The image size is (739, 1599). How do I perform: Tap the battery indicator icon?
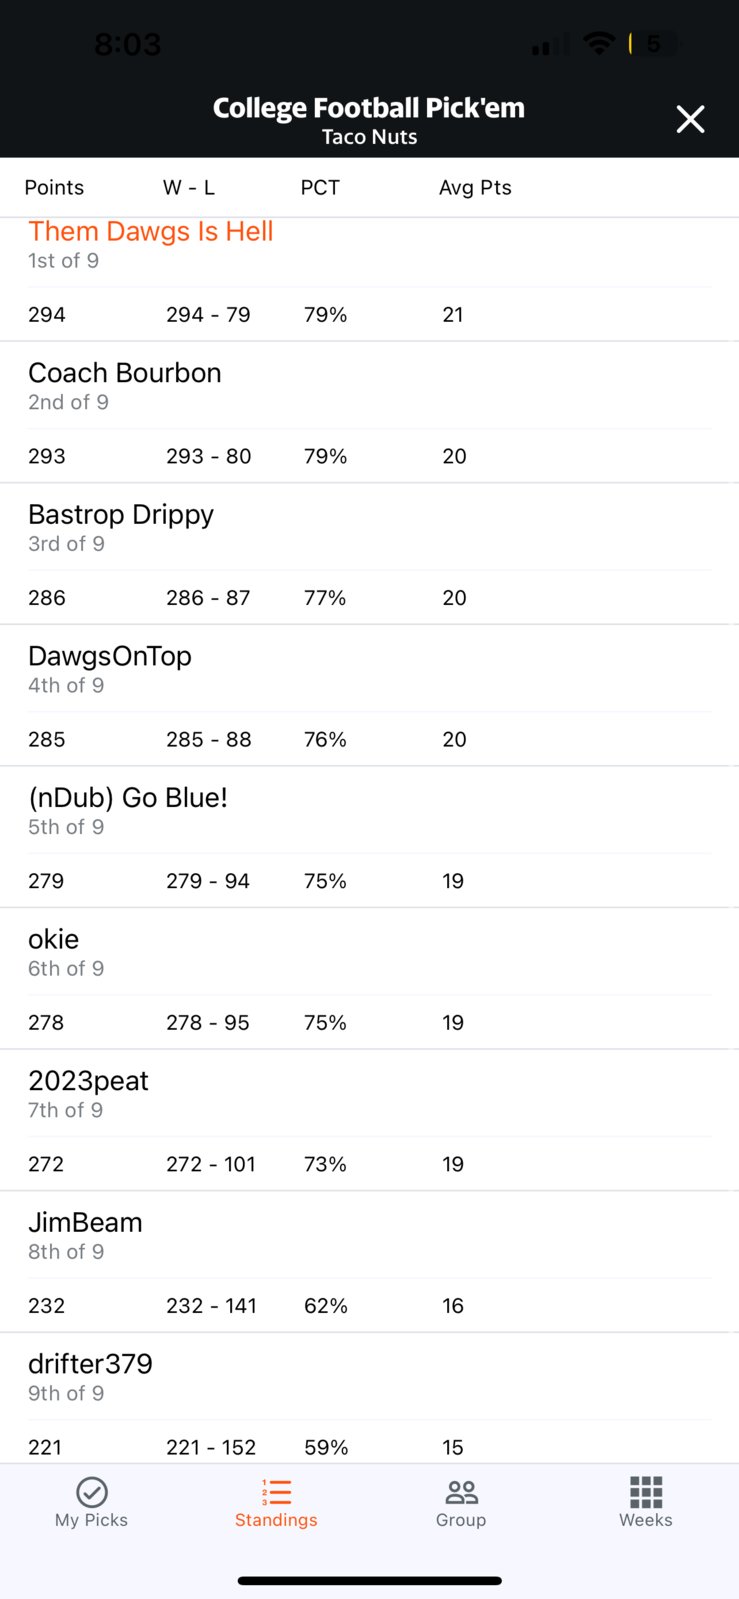[x=653, y=43]
